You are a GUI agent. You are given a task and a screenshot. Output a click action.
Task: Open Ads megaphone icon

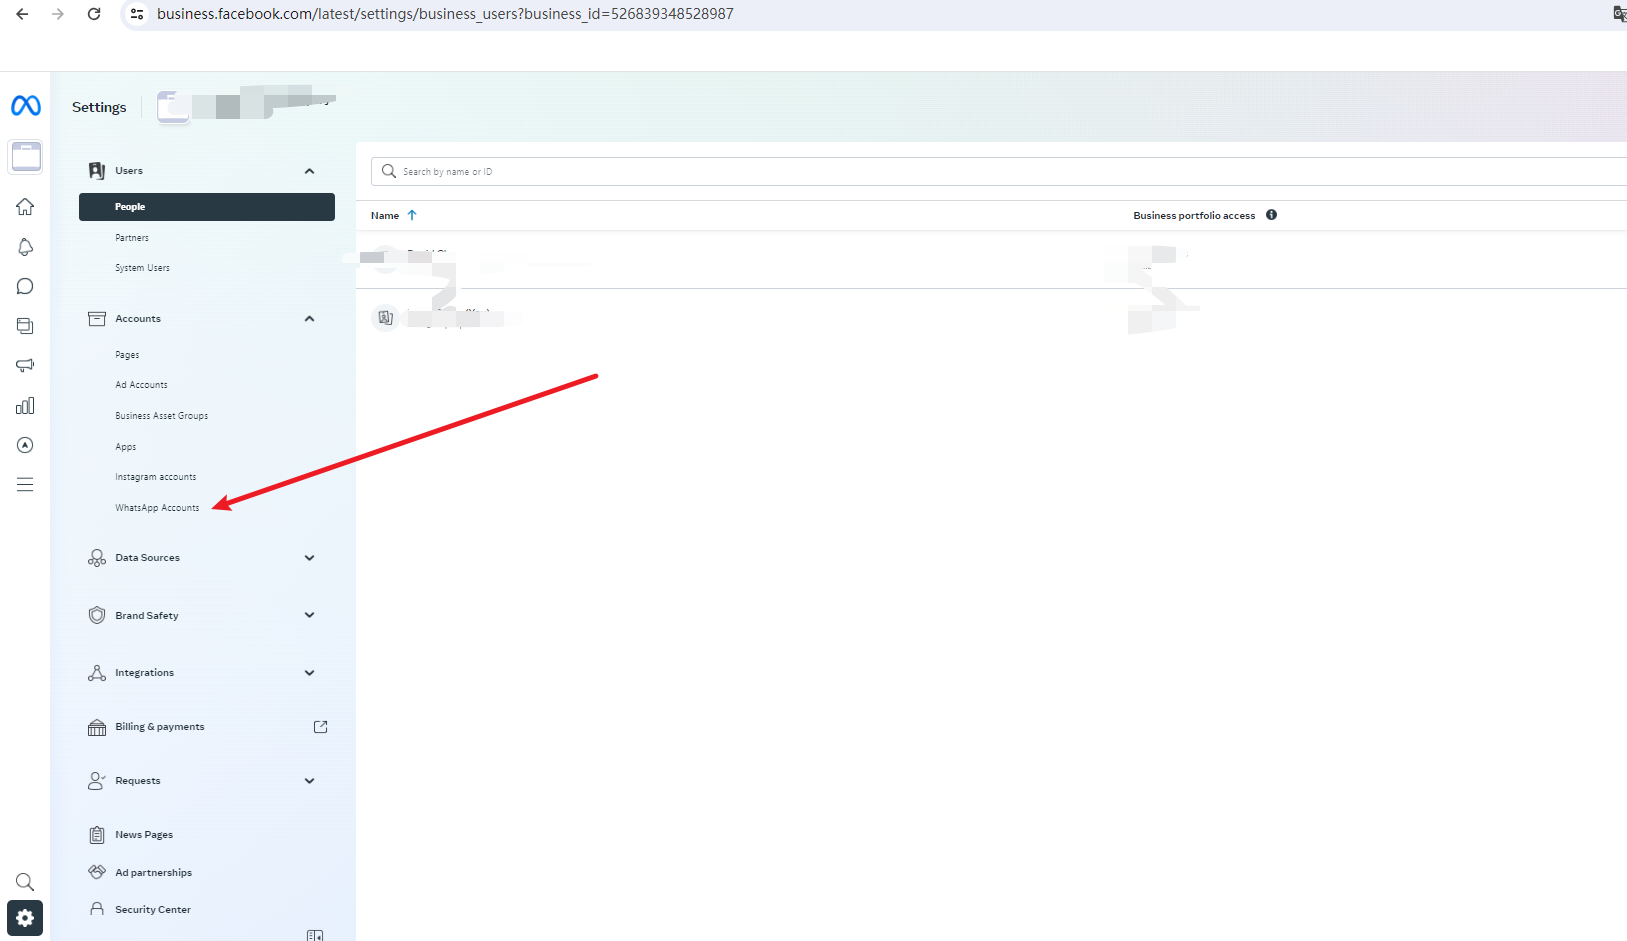(25, 365)
